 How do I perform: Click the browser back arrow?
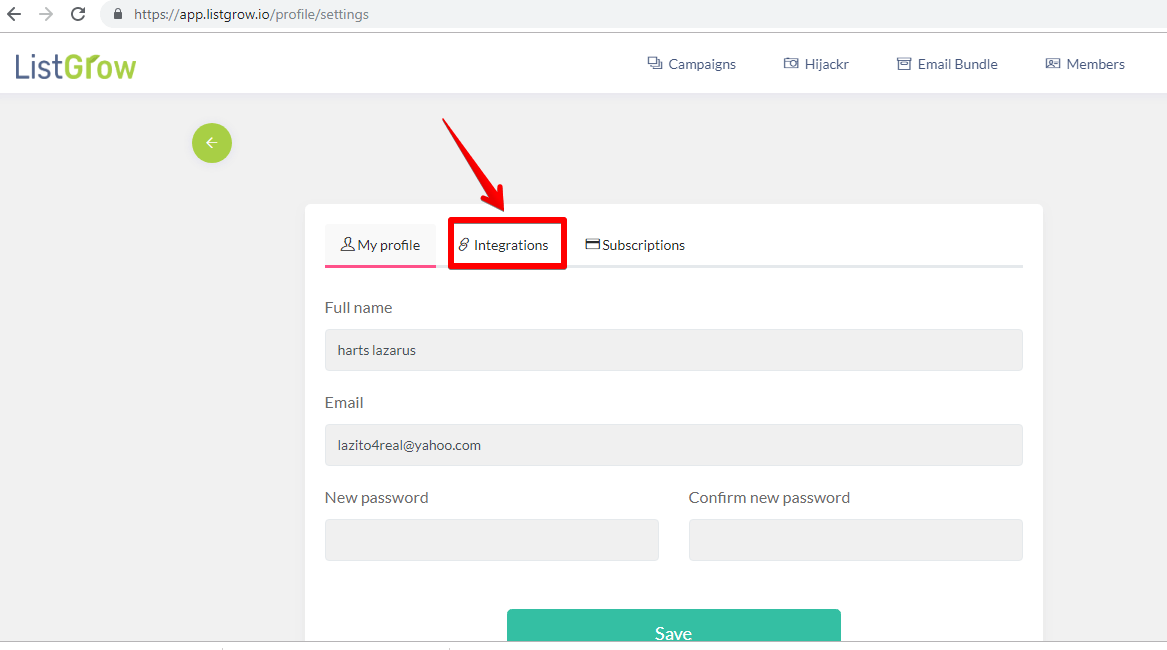[x=14, y=14]
